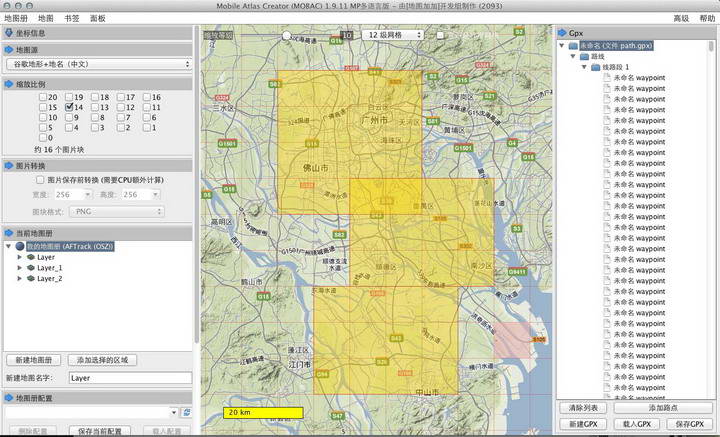The height and width of the screenshot is (437, 720).
Task: Click the 路线 folder icon
Action: [x=584, y=56]
